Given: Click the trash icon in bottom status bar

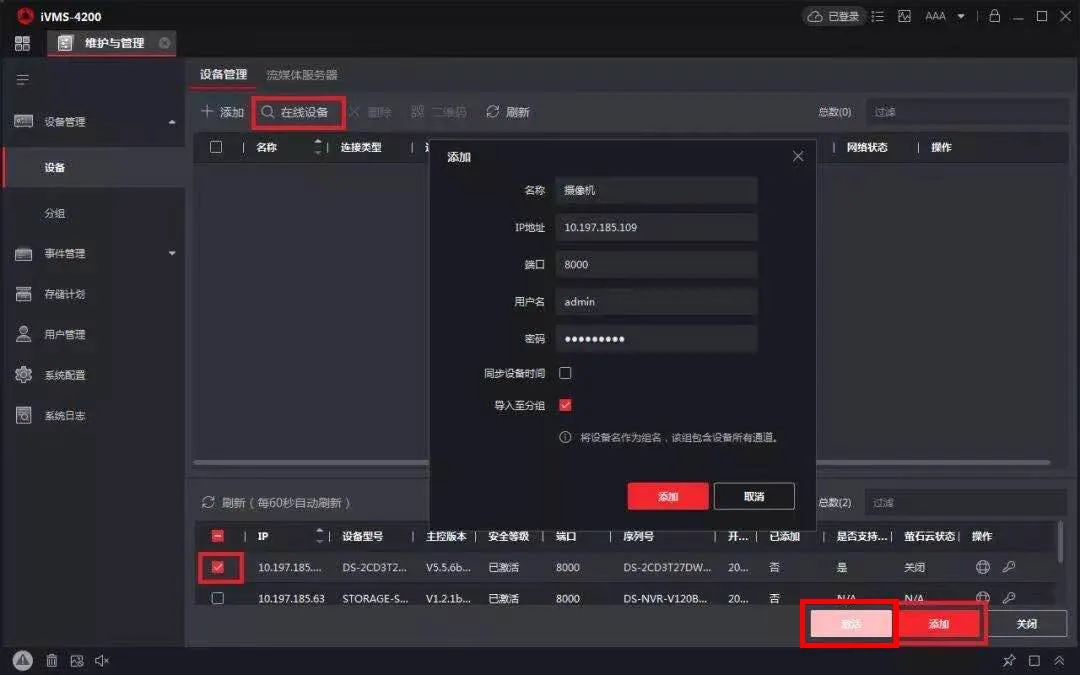Looking at the screenshot, I should [51, 660].
